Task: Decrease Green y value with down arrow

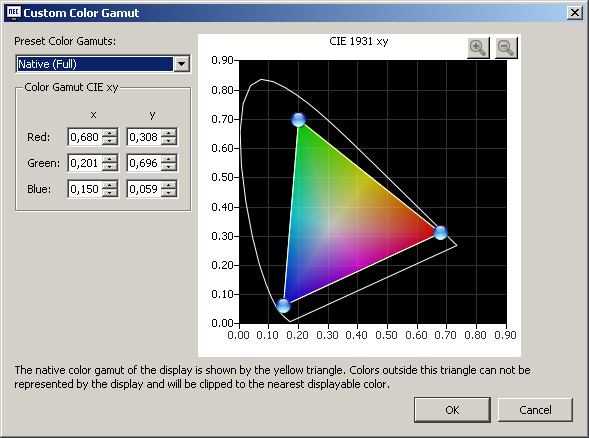Action: (169, 167)
